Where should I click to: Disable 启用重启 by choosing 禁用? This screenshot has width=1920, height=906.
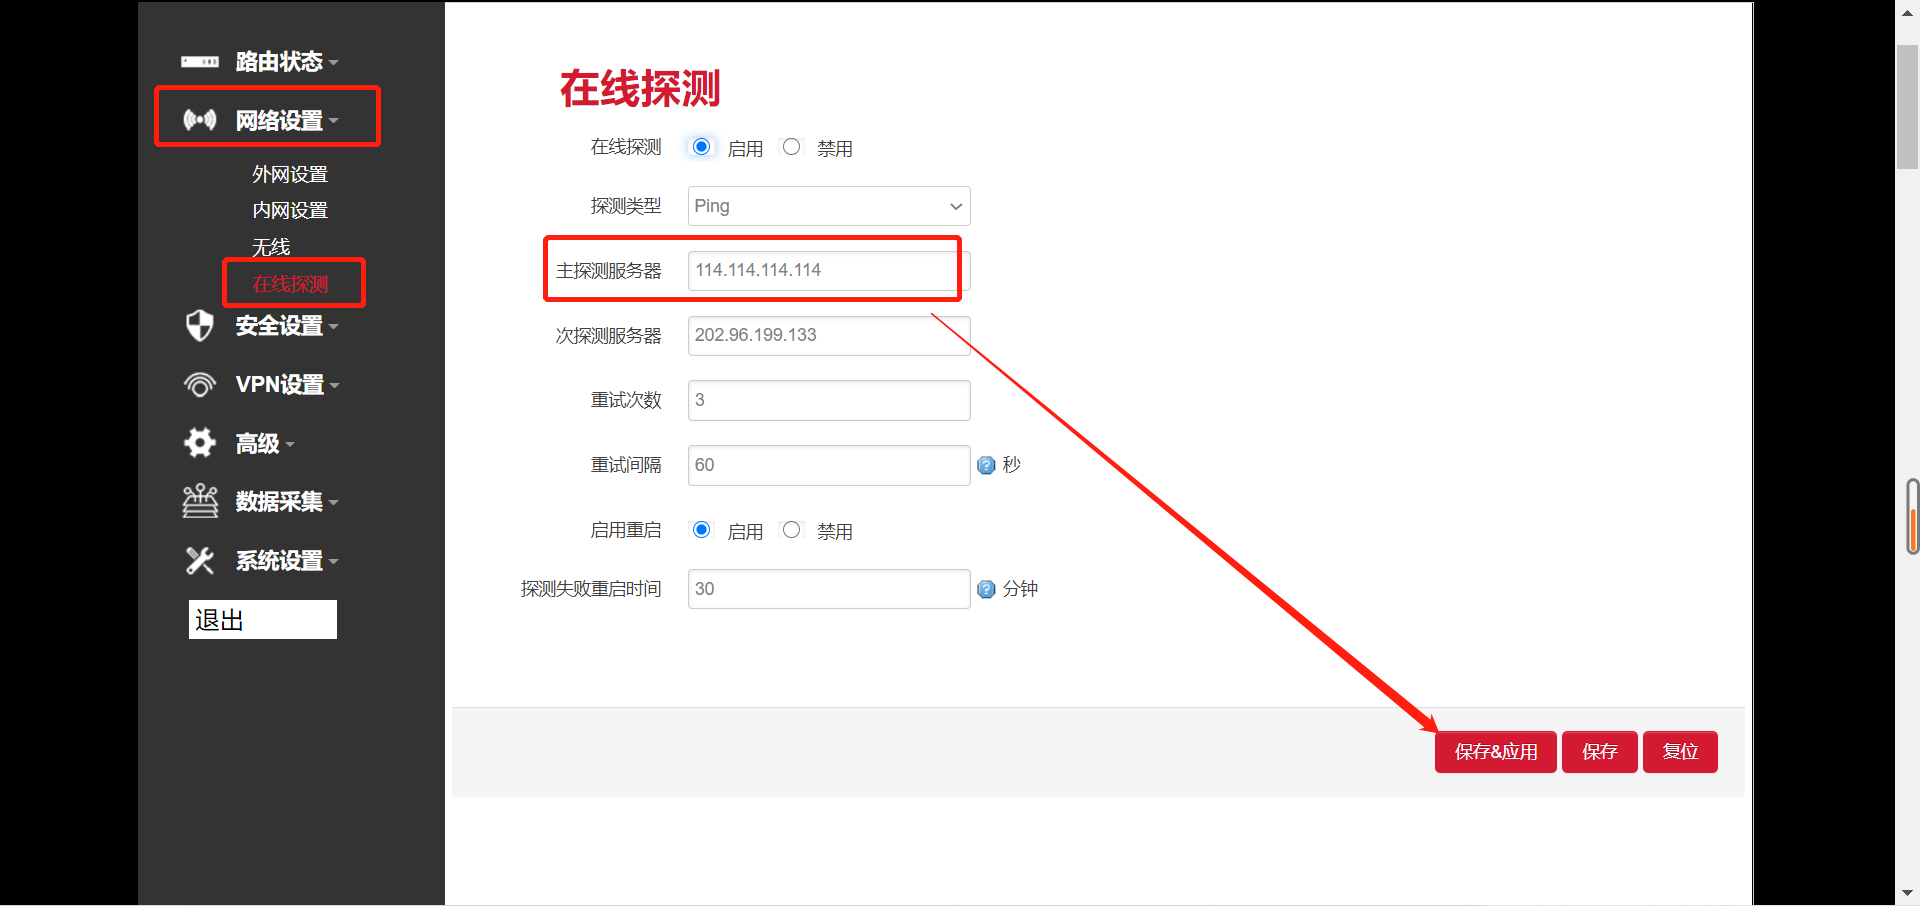click(792, 529)
